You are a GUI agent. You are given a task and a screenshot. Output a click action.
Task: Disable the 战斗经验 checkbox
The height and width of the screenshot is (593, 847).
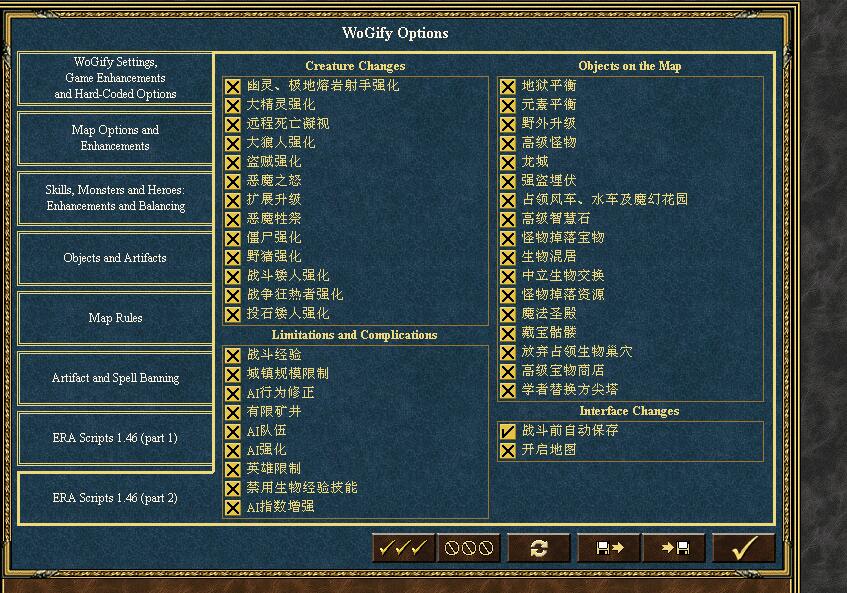233,355
